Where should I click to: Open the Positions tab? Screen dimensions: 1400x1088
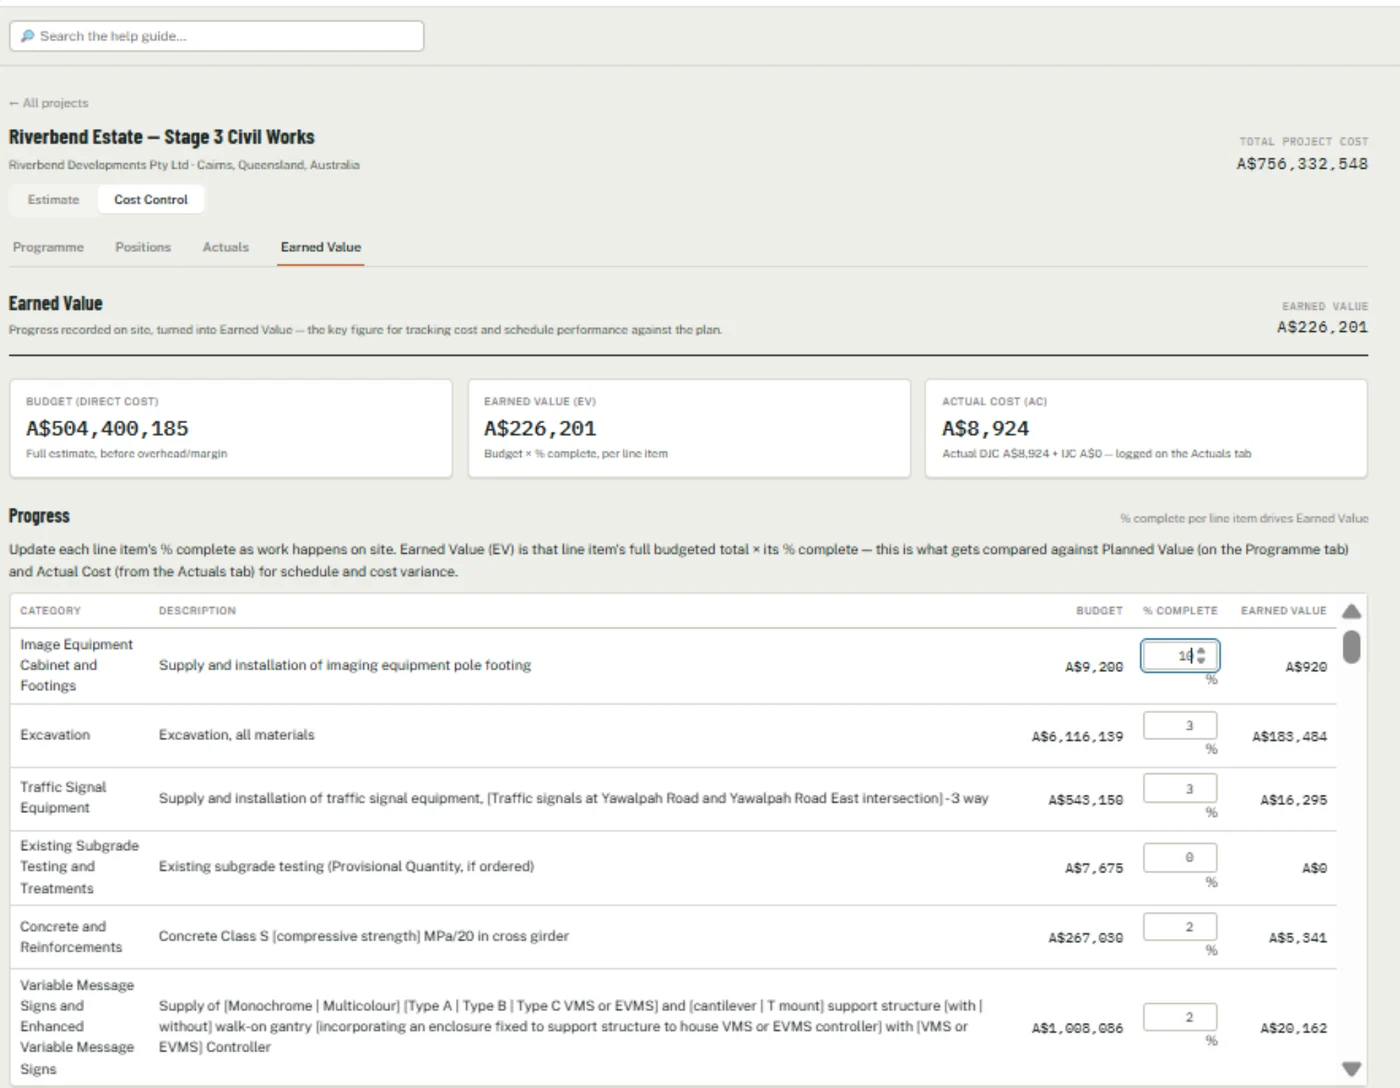pyautogui.click(x=143, y=247)
